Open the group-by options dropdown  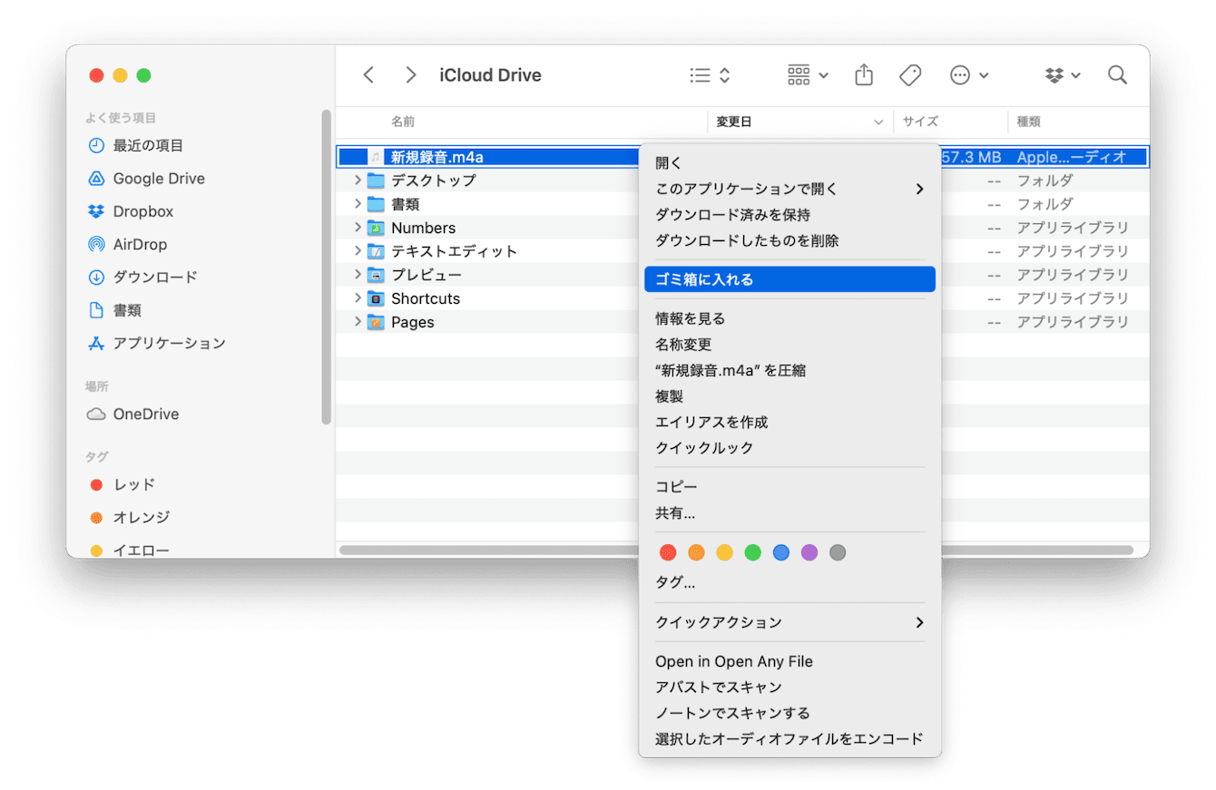coord(808,75)
